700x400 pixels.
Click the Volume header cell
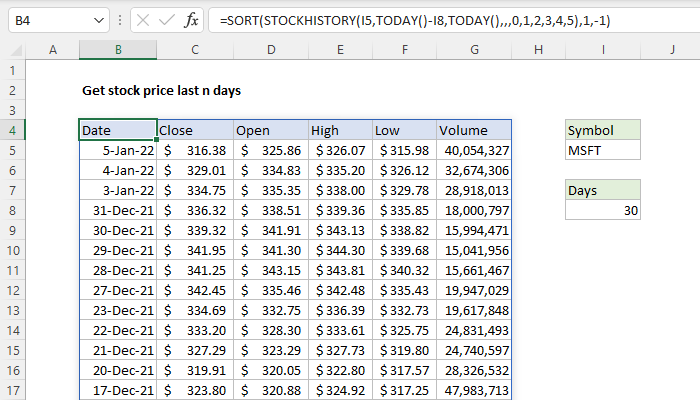point(474,130)
